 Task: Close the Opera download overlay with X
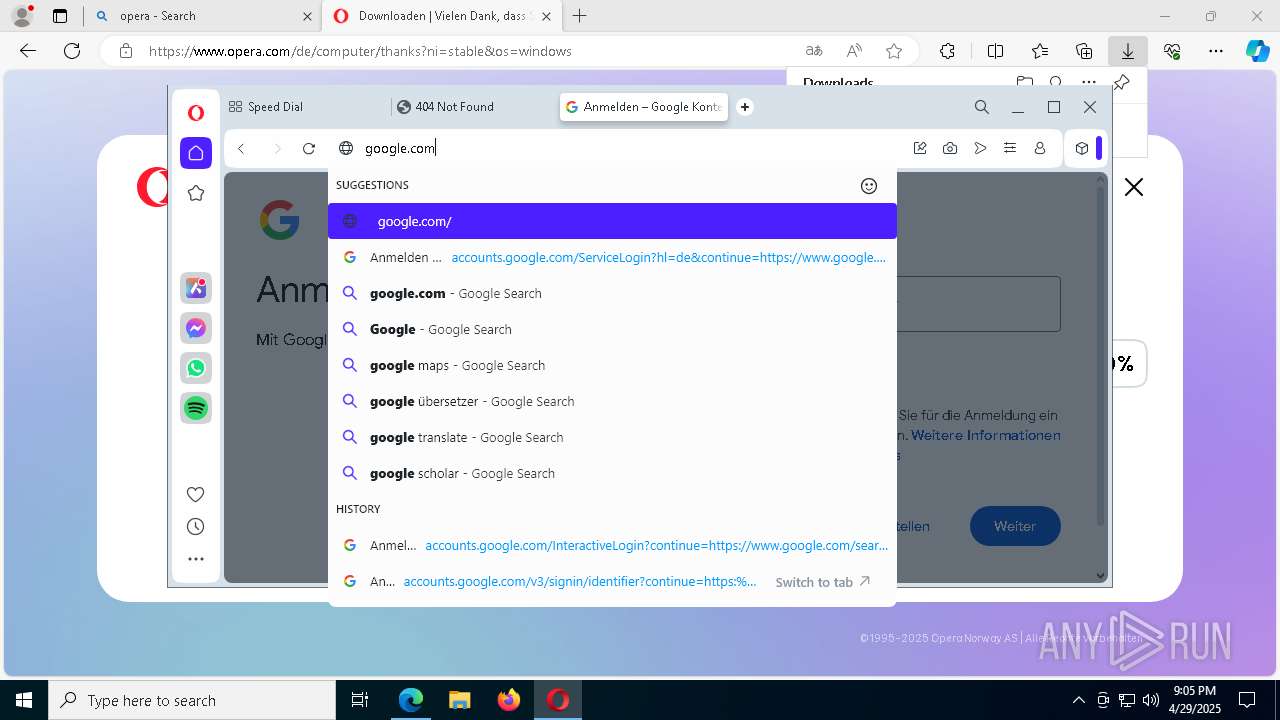pos(1133,187)
